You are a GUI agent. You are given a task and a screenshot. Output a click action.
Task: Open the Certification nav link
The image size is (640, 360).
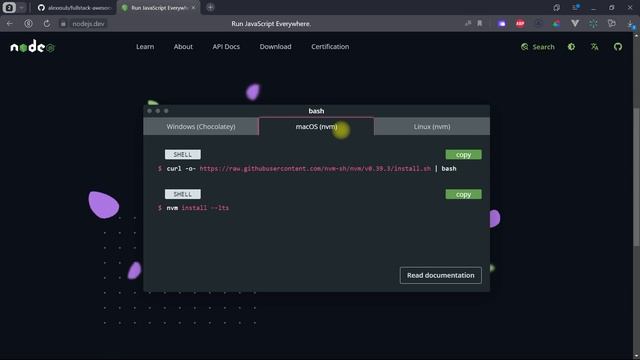pyautogui.click(x=330, y=47)
